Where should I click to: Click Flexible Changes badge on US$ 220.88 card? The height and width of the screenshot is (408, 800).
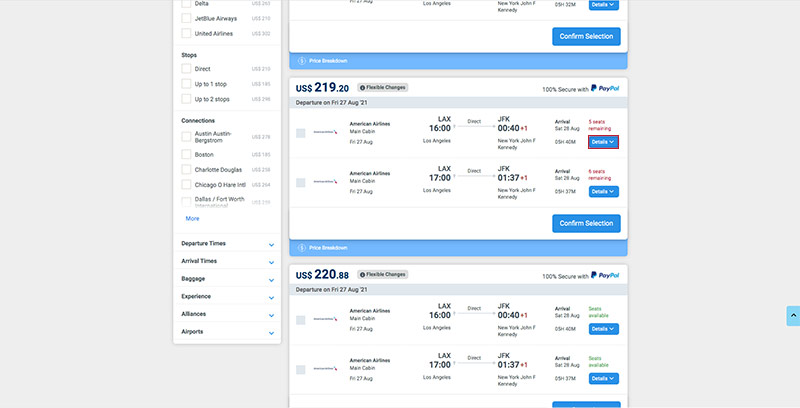[383, 274]
